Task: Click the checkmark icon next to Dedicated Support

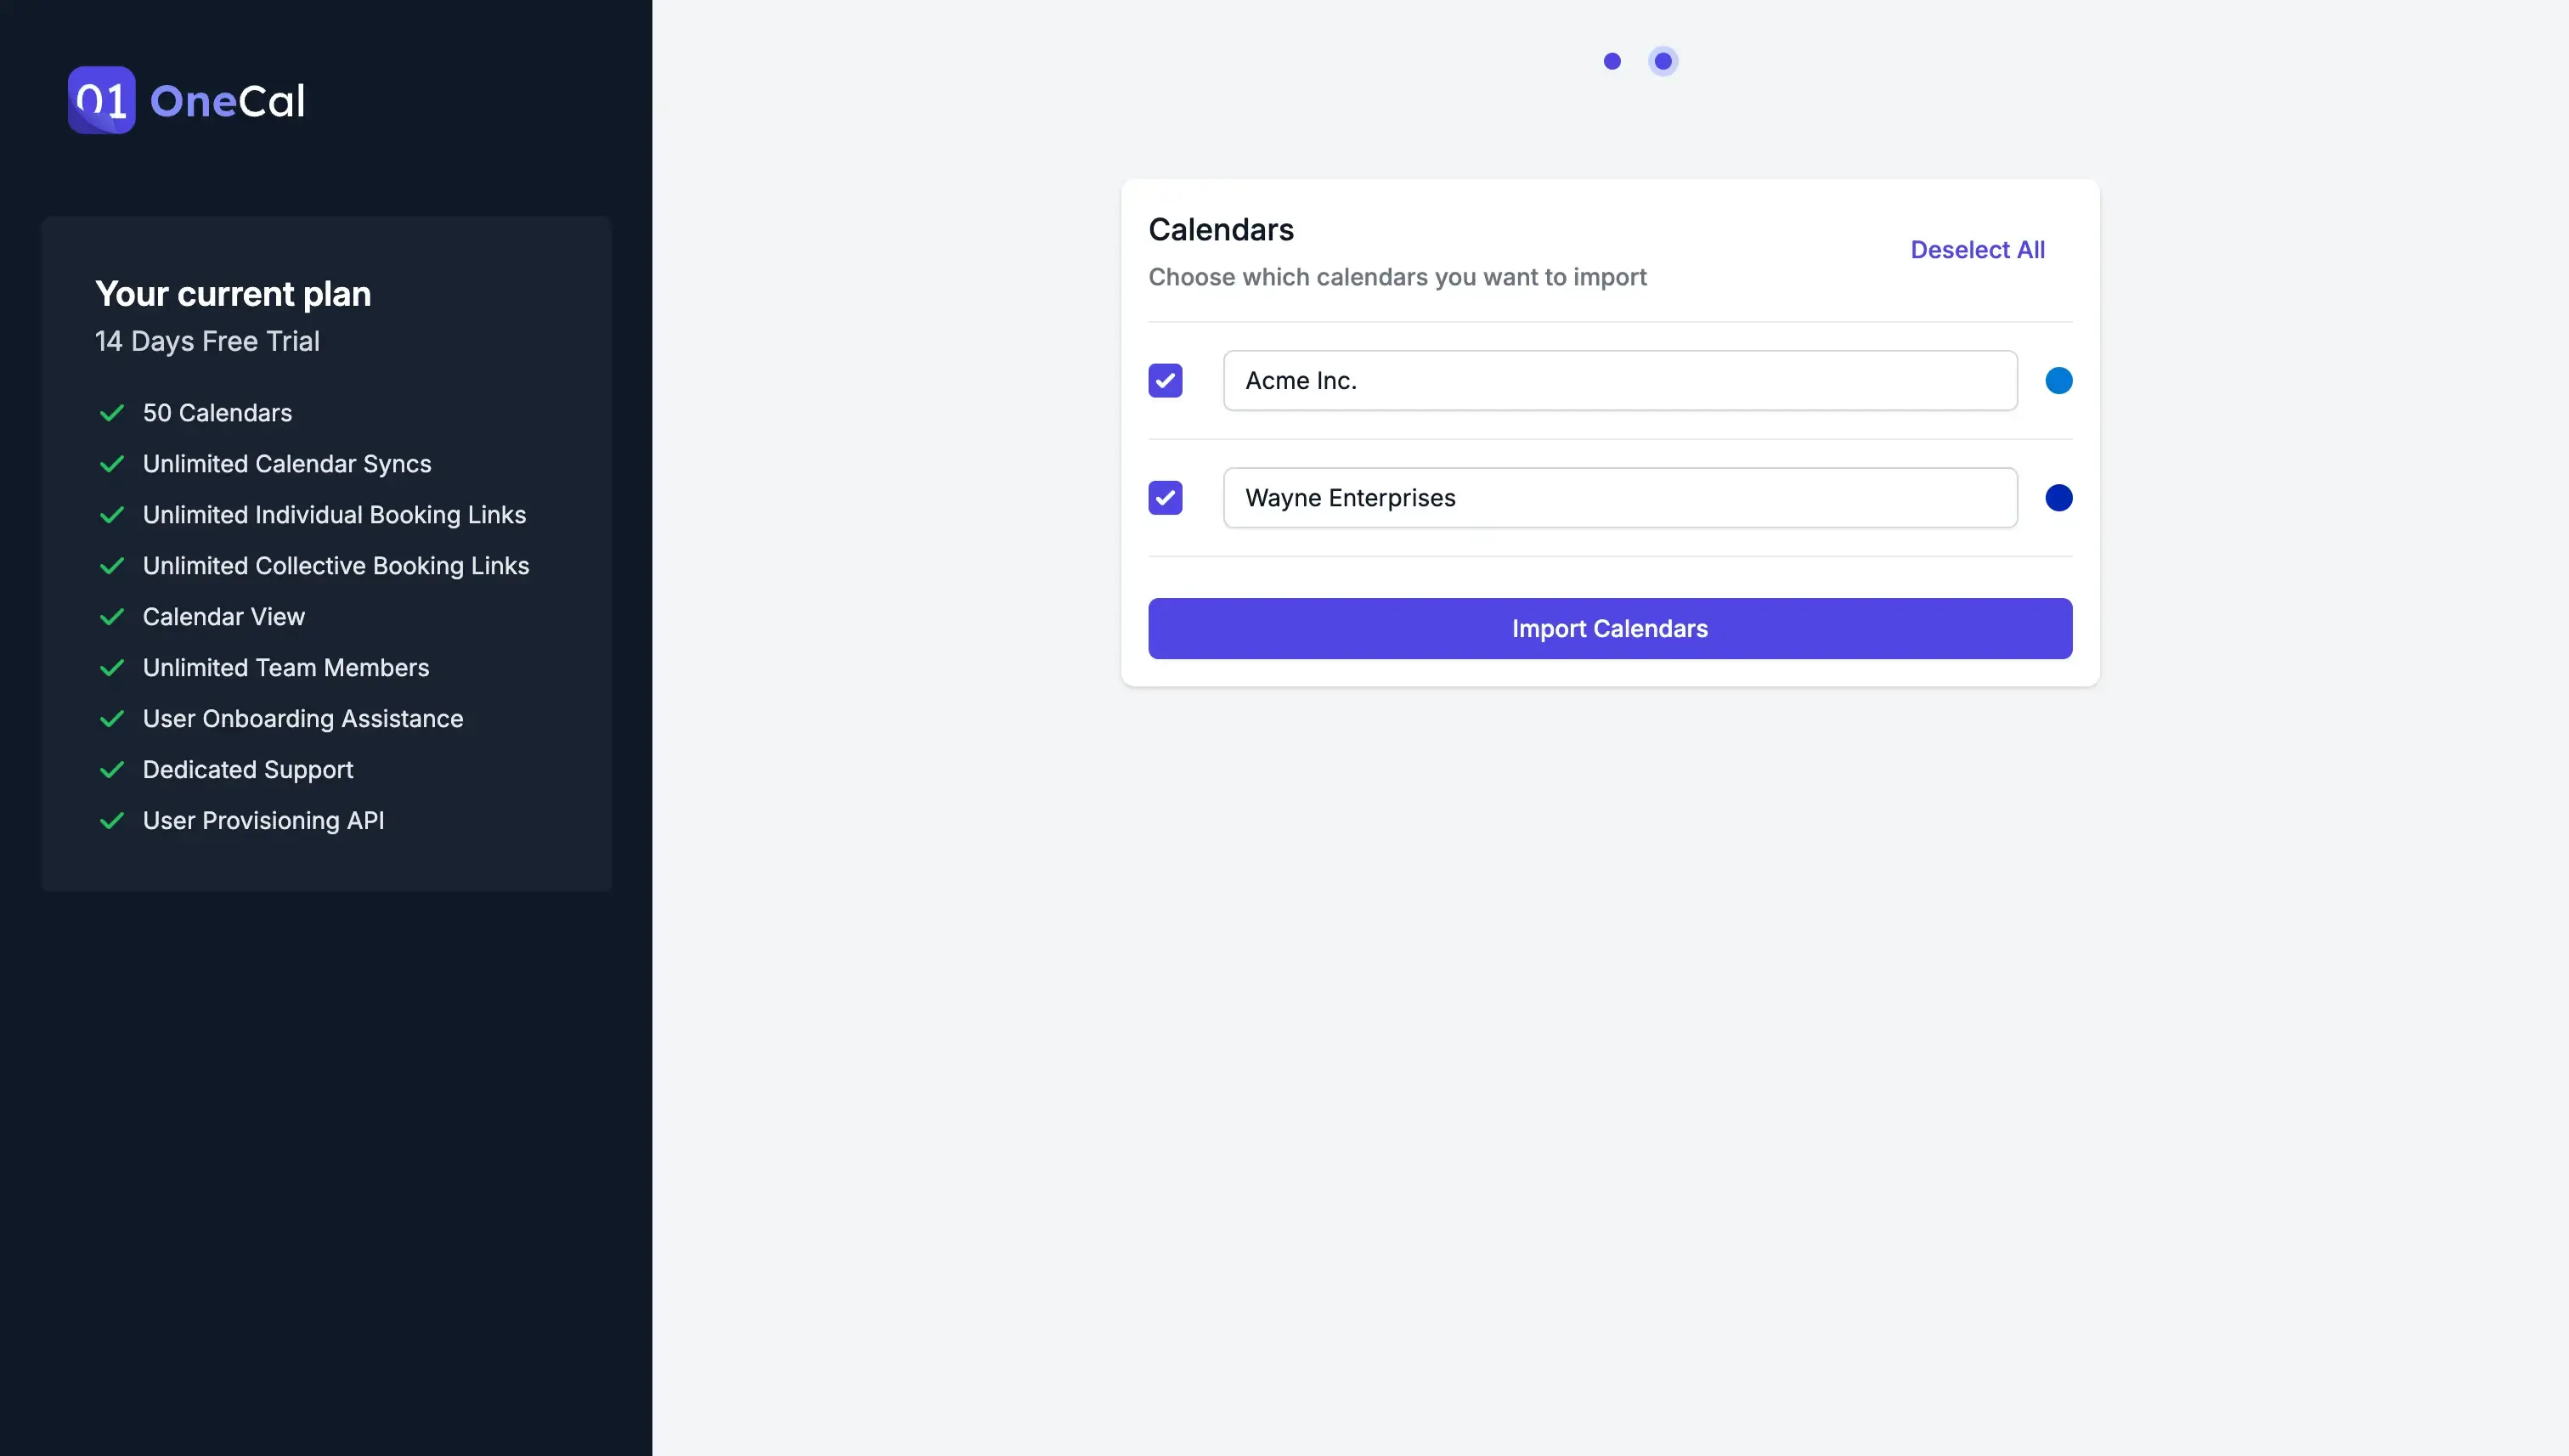Action: click(x=111, y=770)
